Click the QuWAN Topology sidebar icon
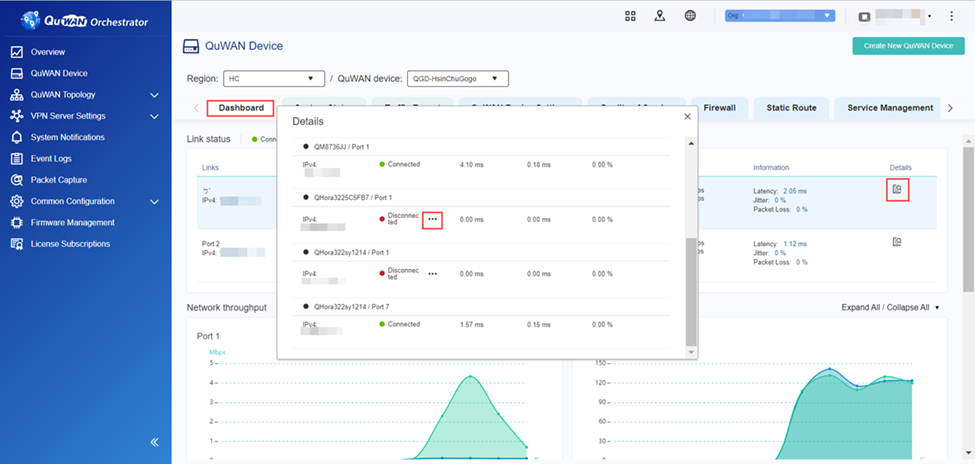This screenshot has height=464, width=975. (x=17, y=95)
